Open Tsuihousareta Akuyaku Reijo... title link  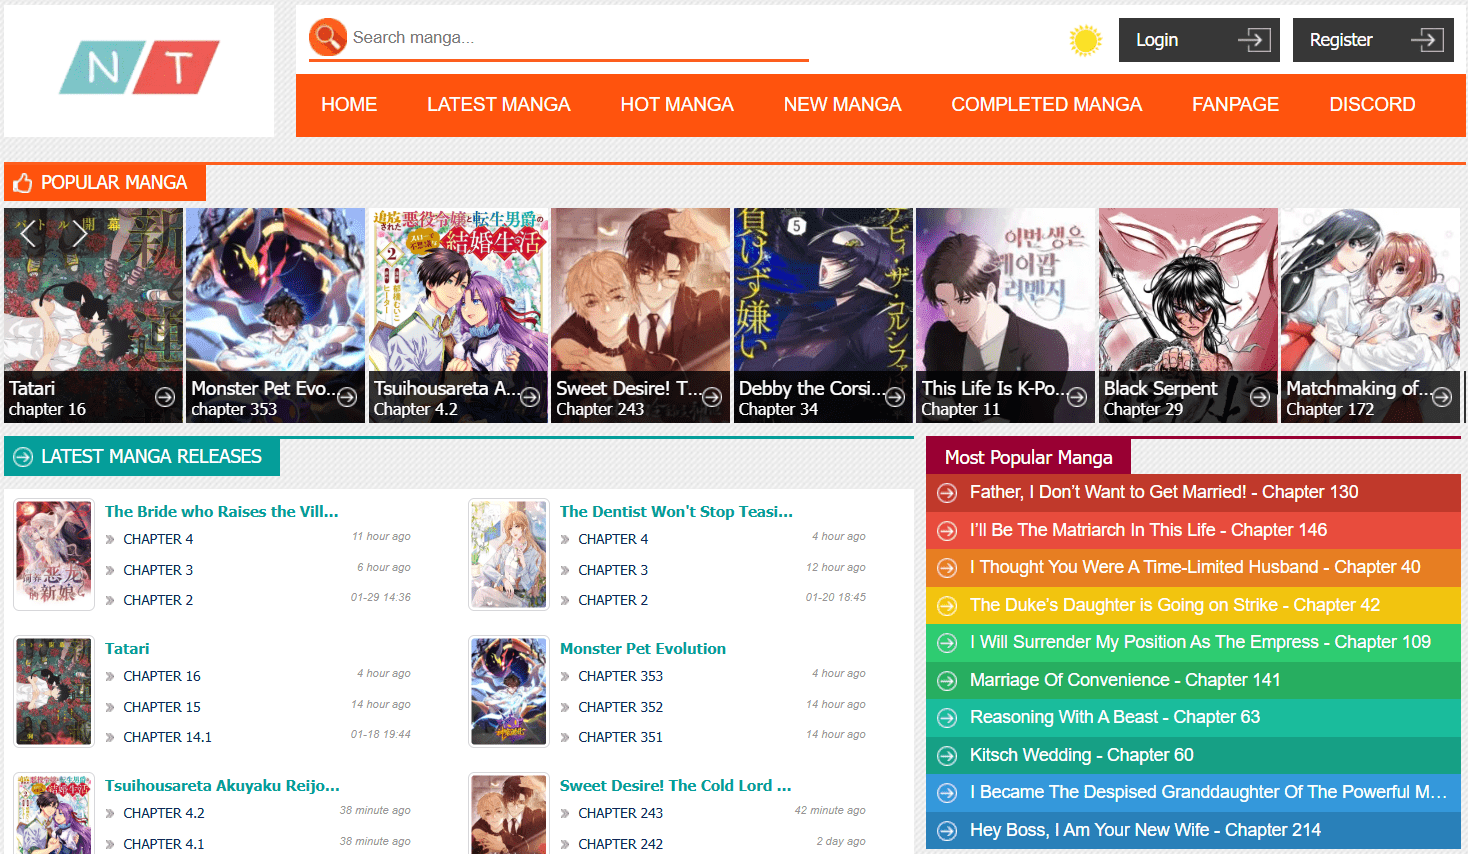click(222, 785)
